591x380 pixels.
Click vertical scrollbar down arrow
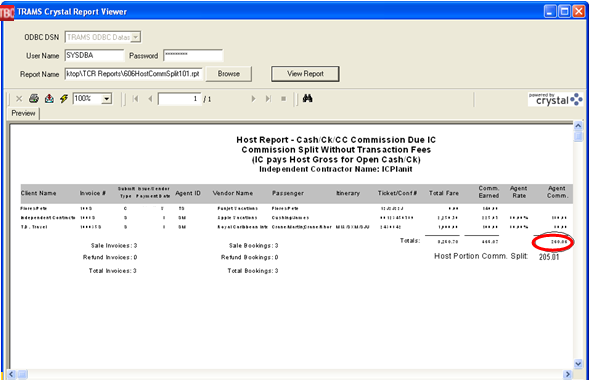[x=578, y=363]
